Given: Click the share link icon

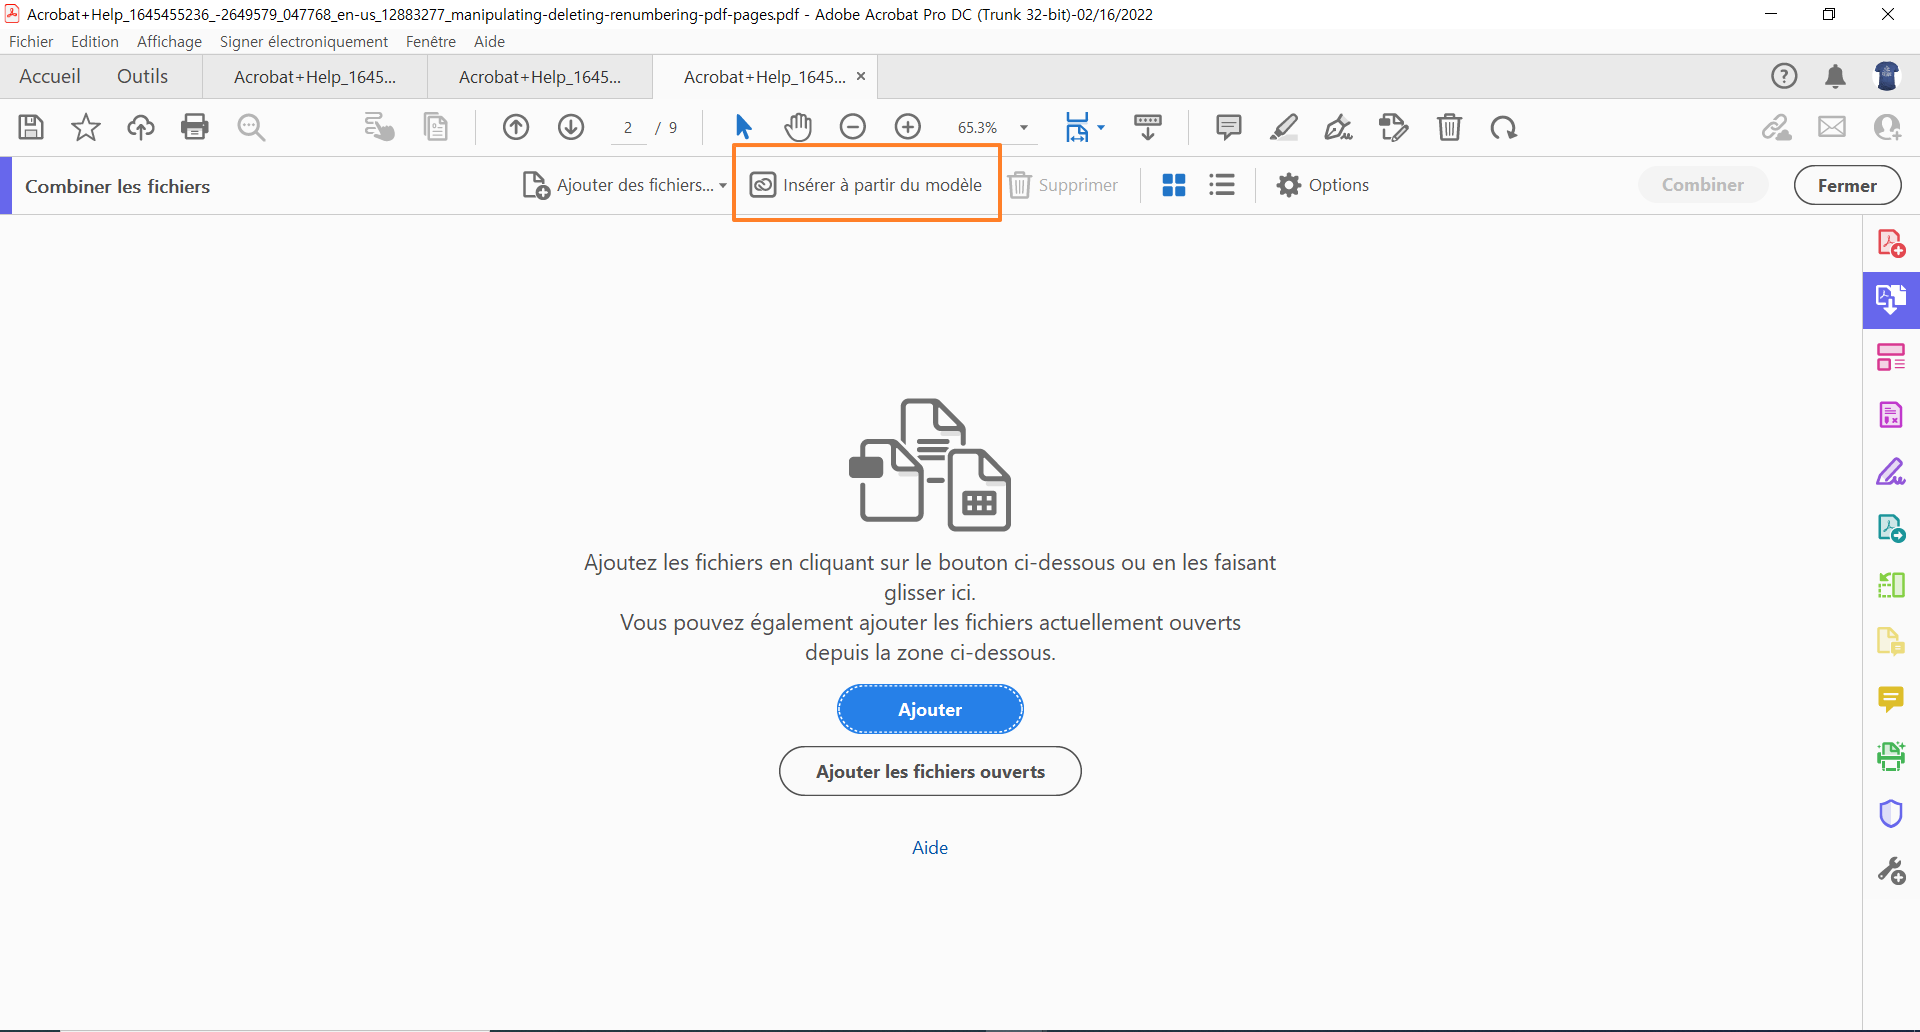Looking at the screenshot, I should click(1777, 127).
